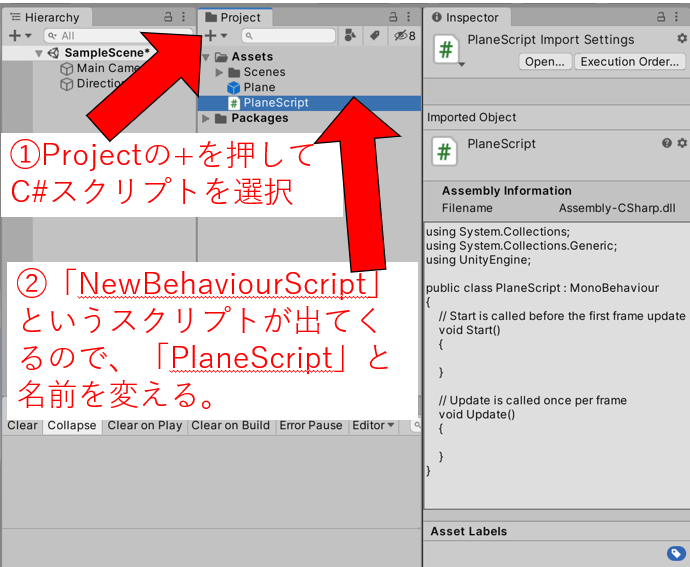Click the blue asset label tag icon
690x567 pixels.
676,553
